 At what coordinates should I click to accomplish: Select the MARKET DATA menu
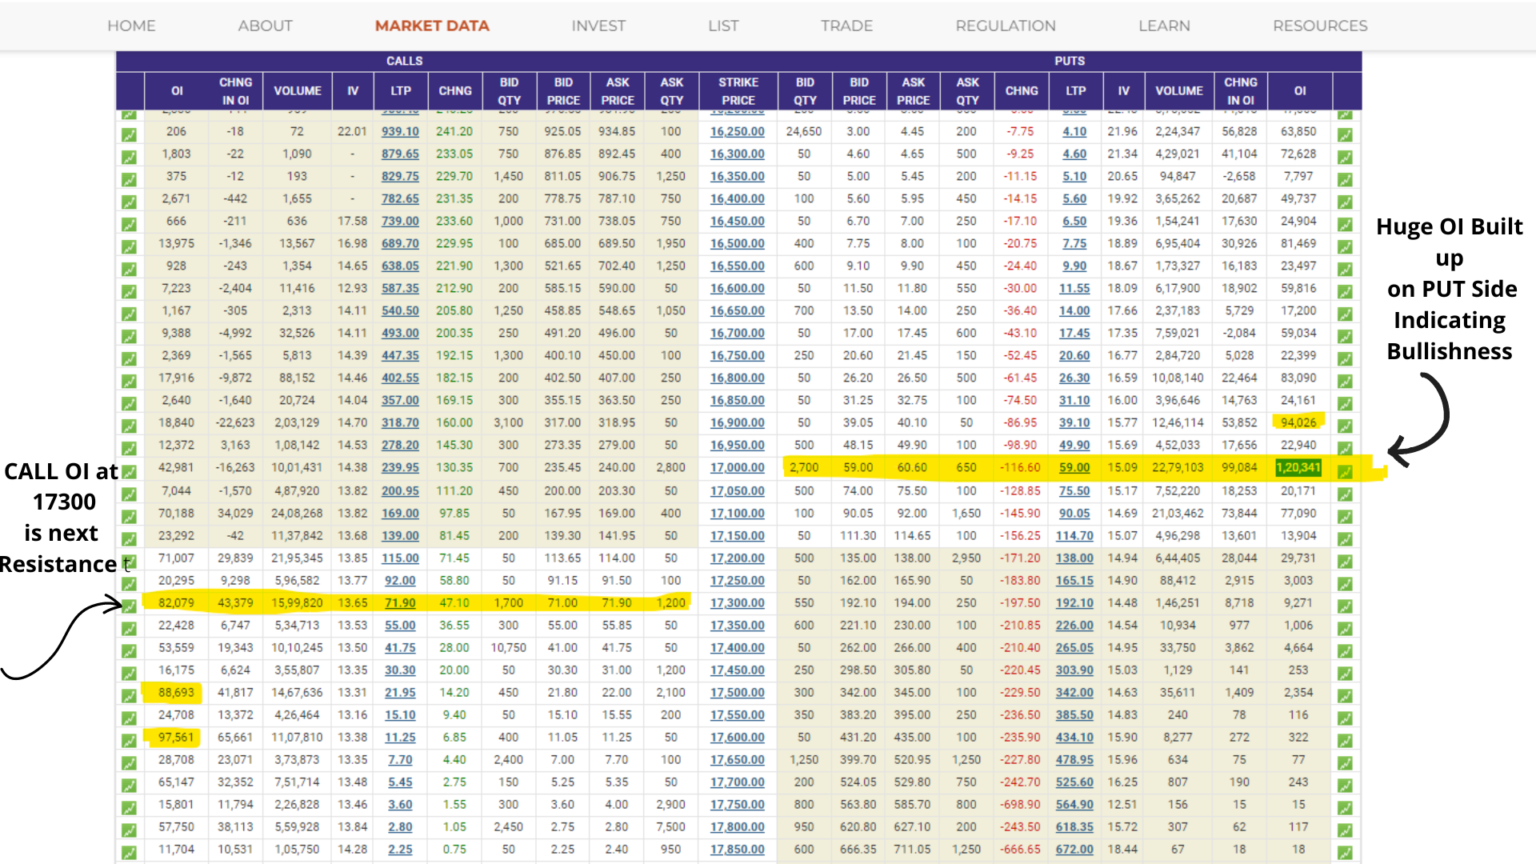(432, 26)
